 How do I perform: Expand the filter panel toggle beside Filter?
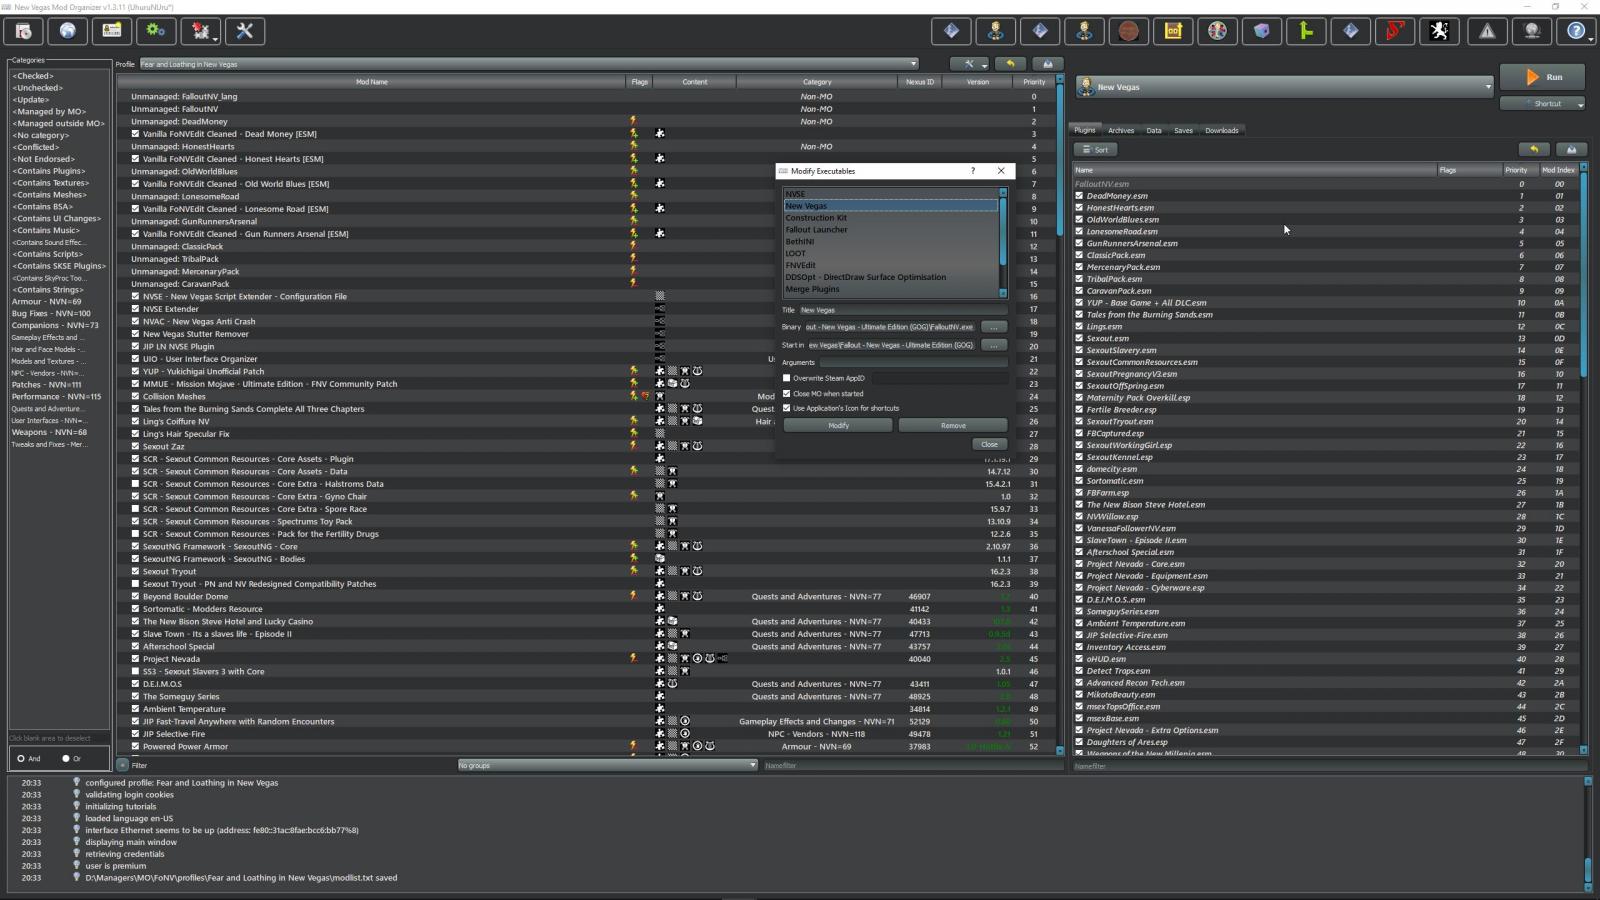(122, 765)
